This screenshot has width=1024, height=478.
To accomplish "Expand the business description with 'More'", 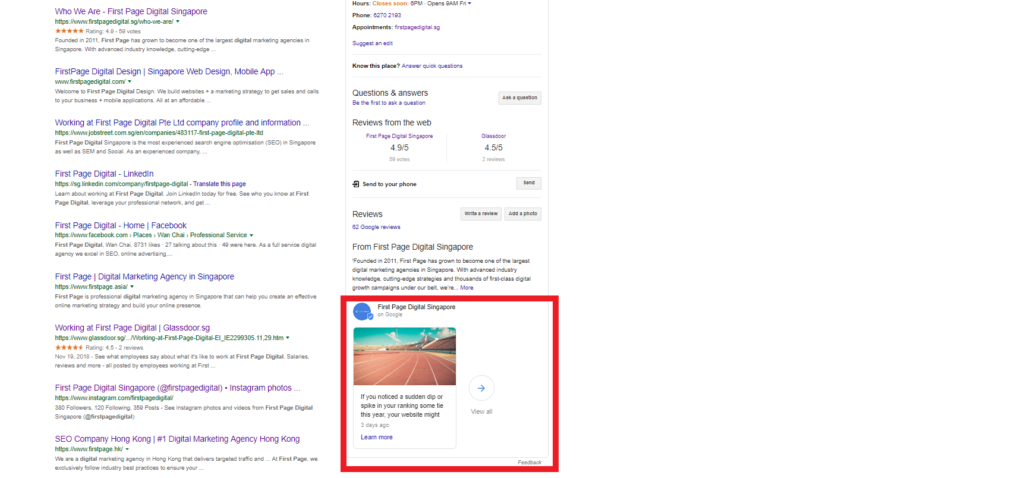I will coord(466,288).
